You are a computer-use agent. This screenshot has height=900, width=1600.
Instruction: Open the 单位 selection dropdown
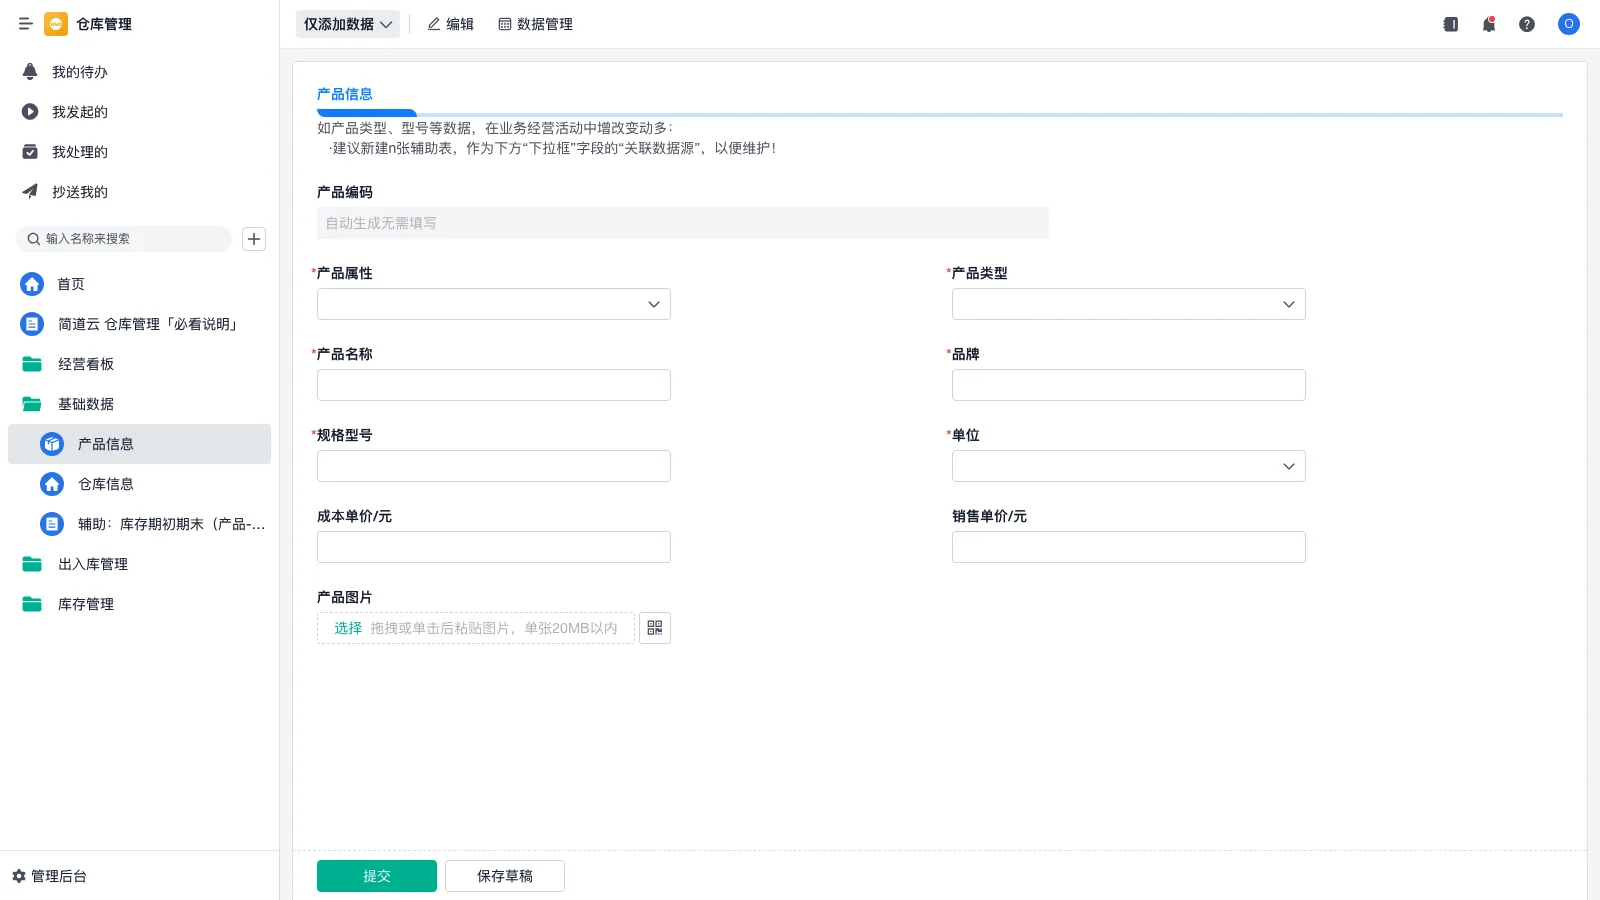click(1128, 466)
